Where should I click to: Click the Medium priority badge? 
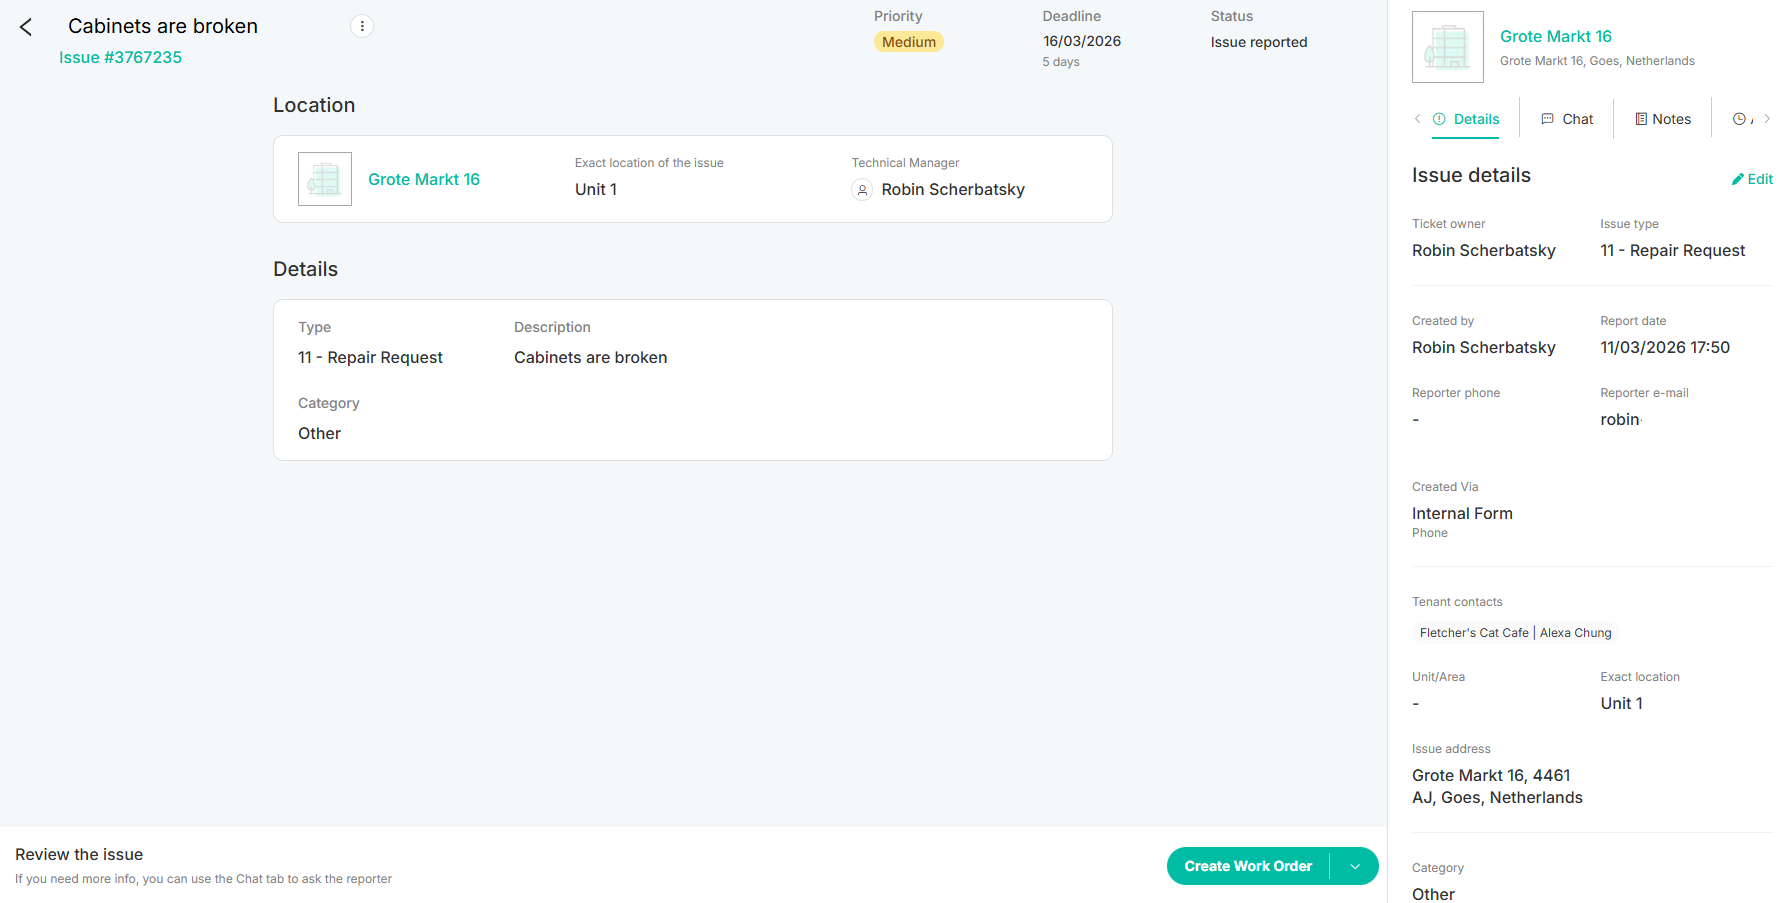click(x=908, y=42)
